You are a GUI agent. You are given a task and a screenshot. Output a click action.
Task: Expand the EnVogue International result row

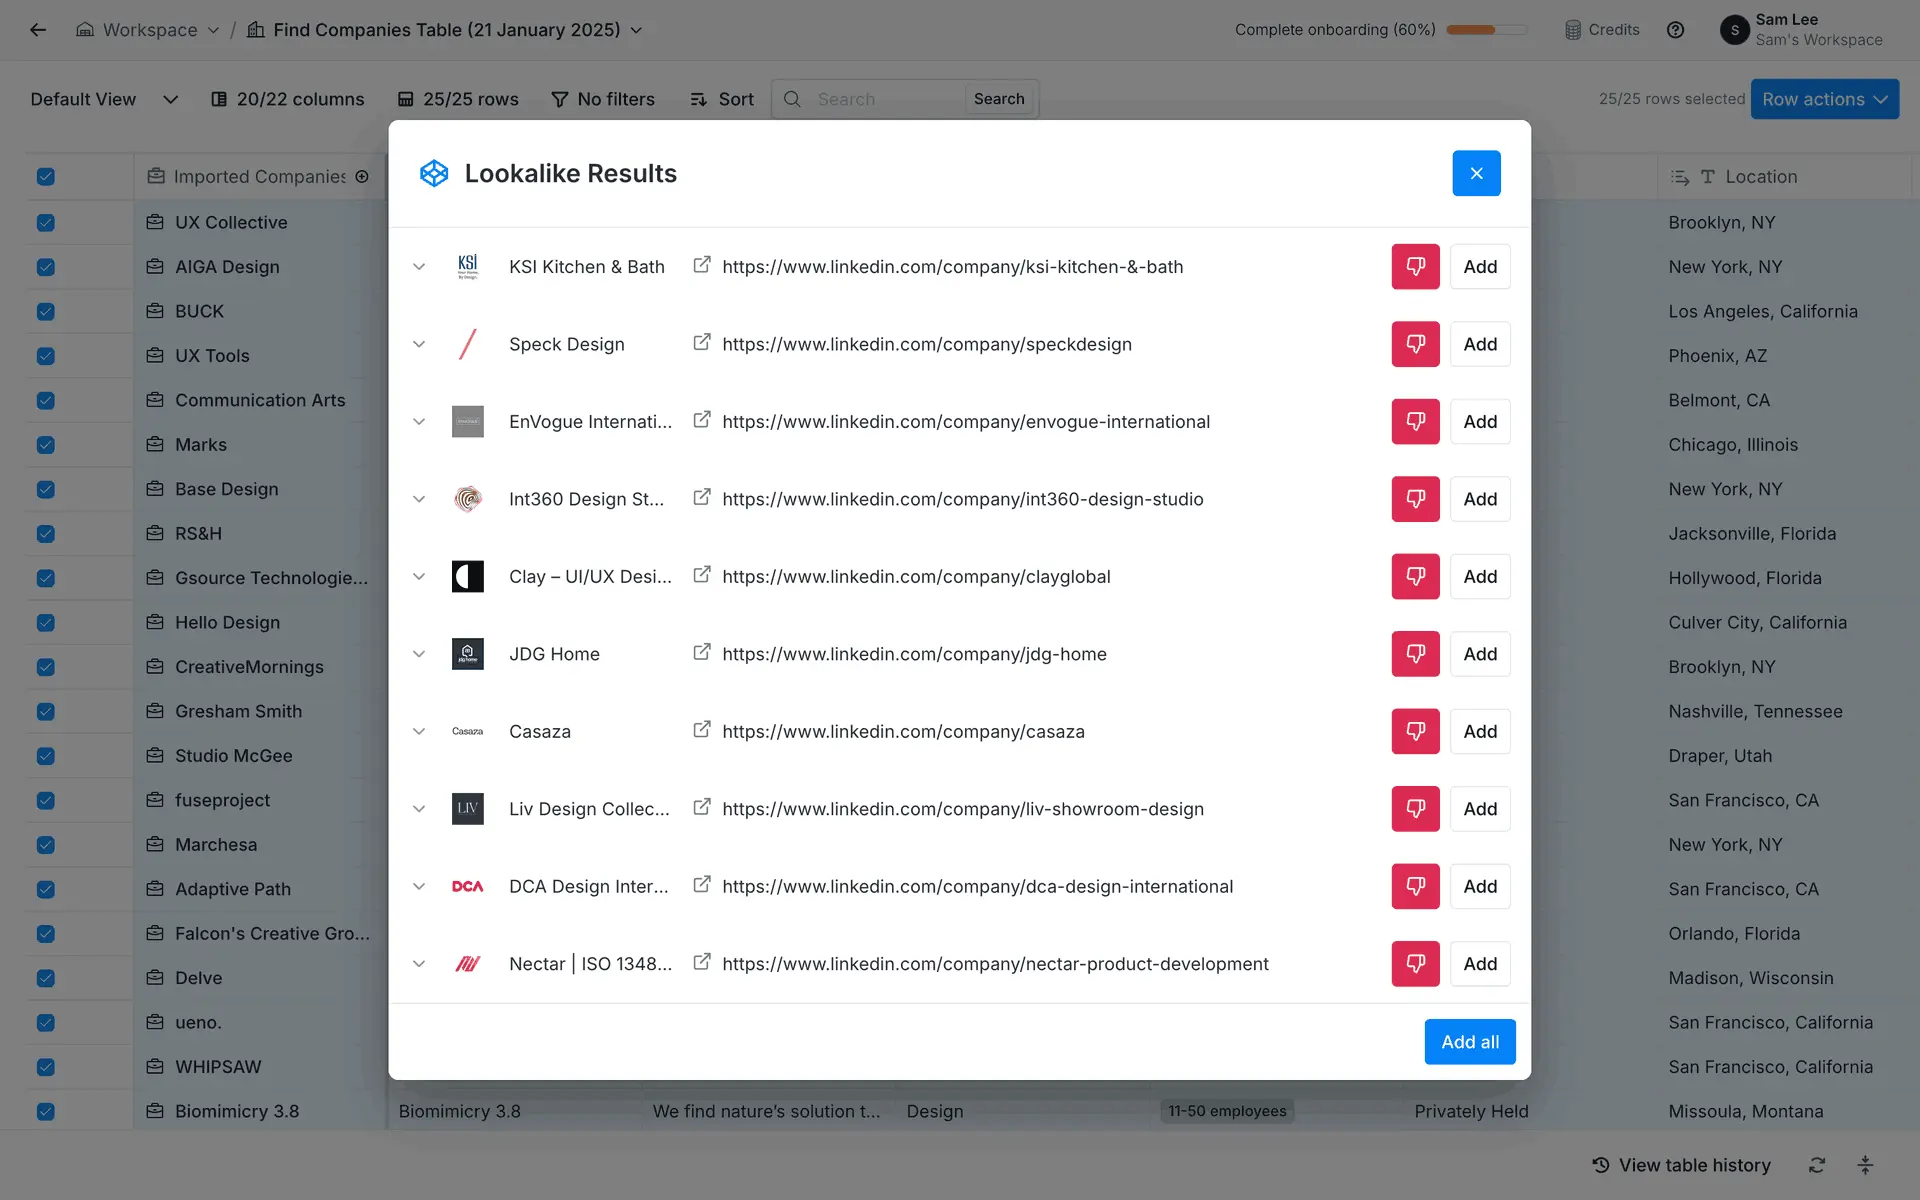(419, 421)
